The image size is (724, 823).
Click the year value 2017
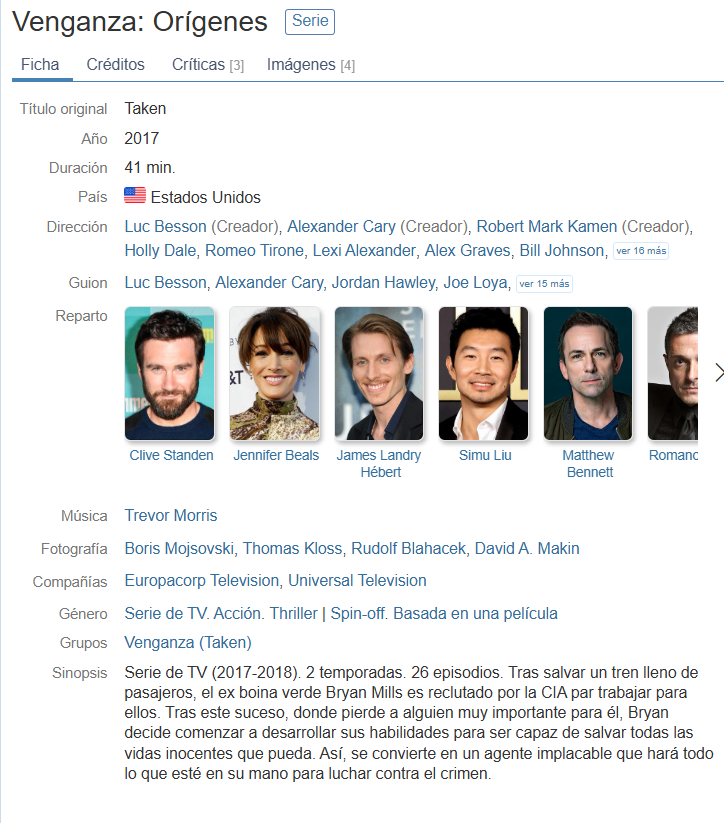coord(142,138)
